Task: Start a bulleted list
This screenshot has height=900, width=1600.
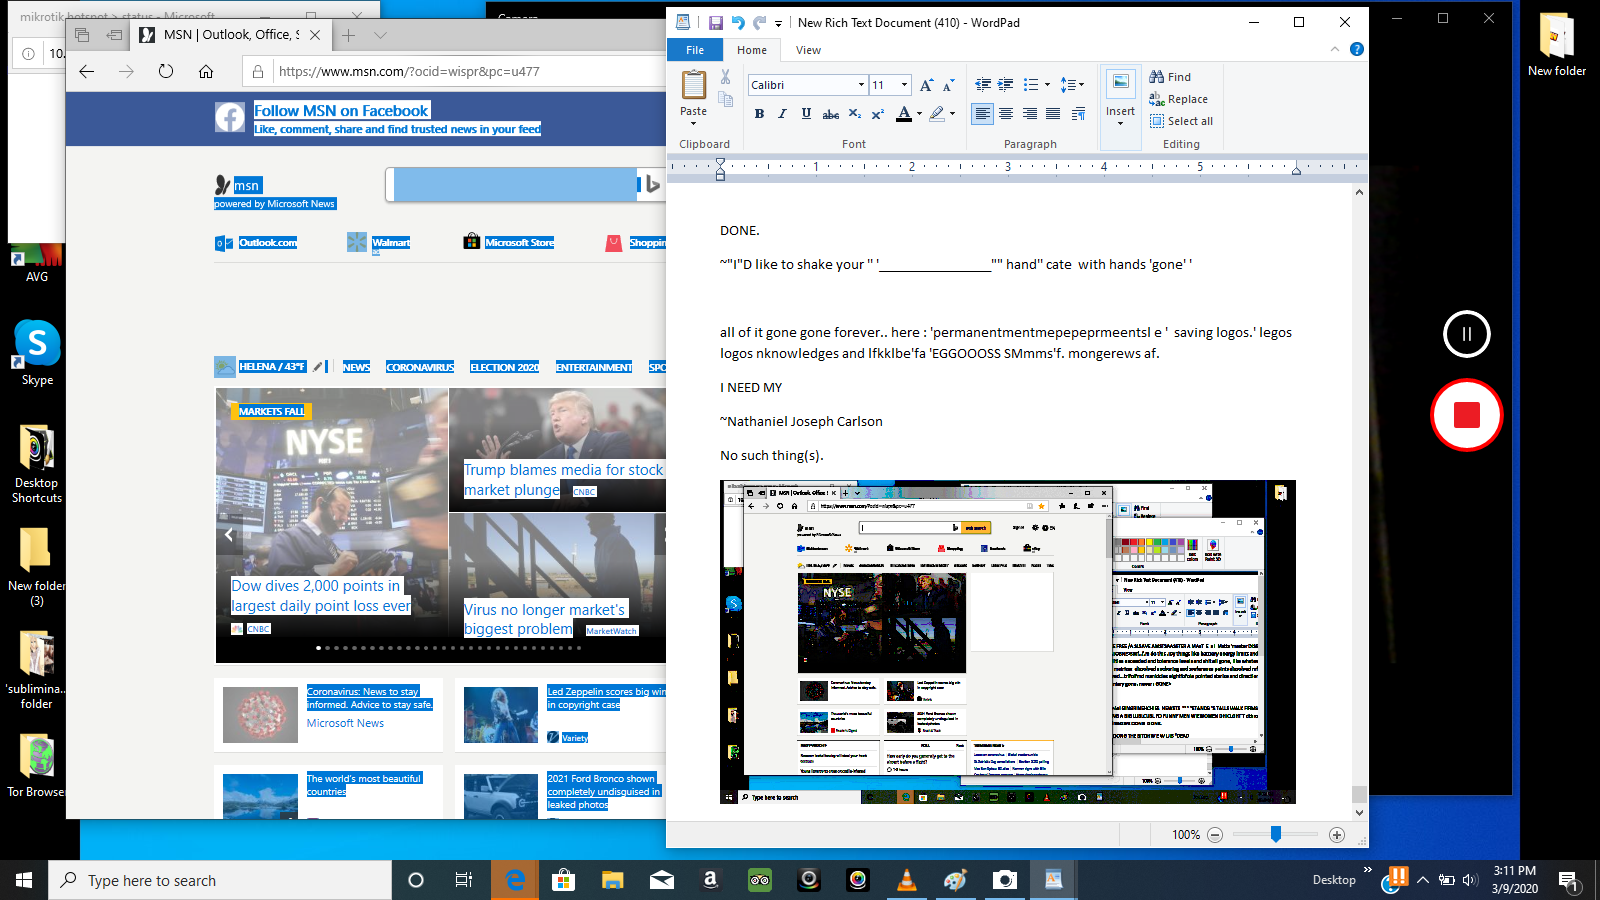Action: pos(1031,85)
